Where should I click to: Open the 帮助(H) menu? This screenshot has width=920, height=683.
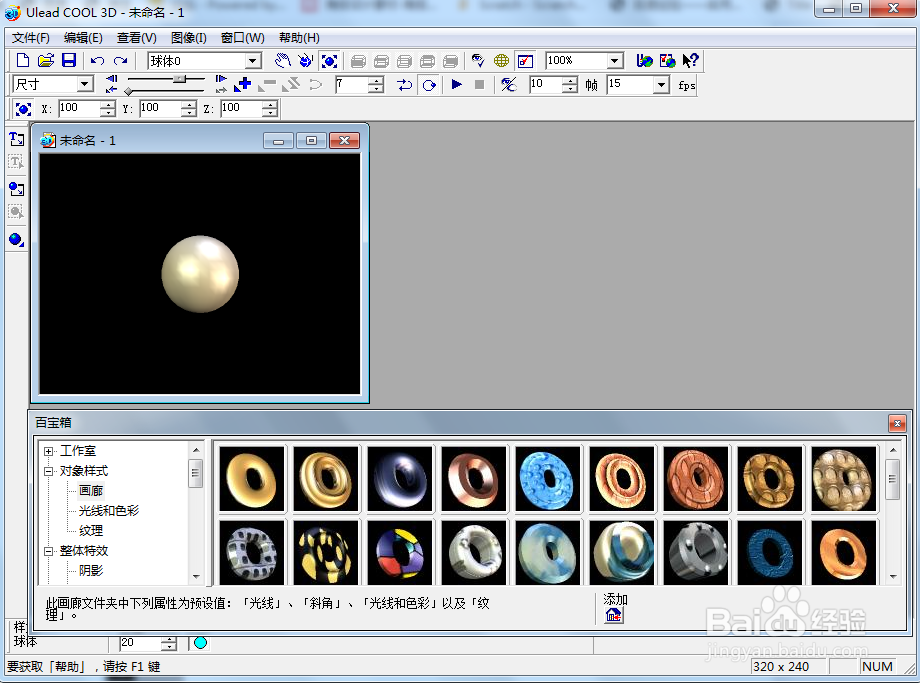299,38
